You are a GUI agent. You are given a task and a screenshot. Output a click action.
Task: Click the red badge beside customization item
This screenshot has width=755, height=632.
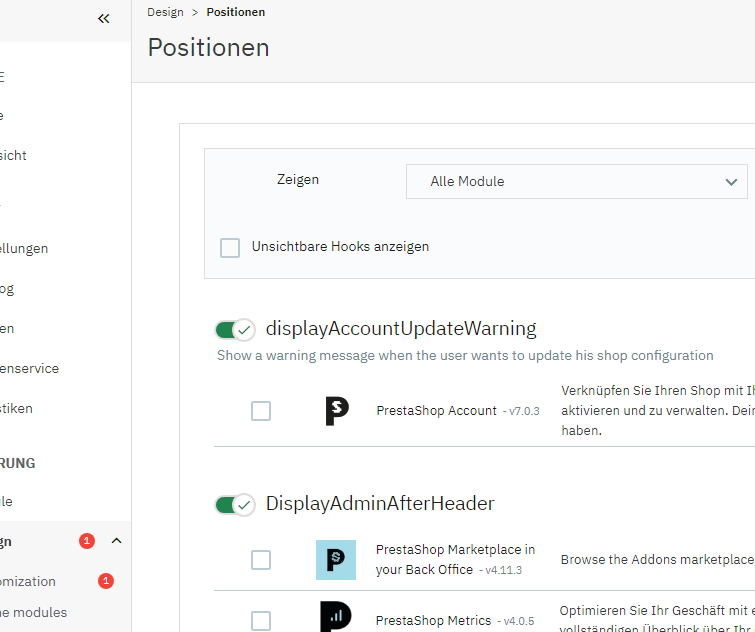pyautogui.click(x=106, y=581)
